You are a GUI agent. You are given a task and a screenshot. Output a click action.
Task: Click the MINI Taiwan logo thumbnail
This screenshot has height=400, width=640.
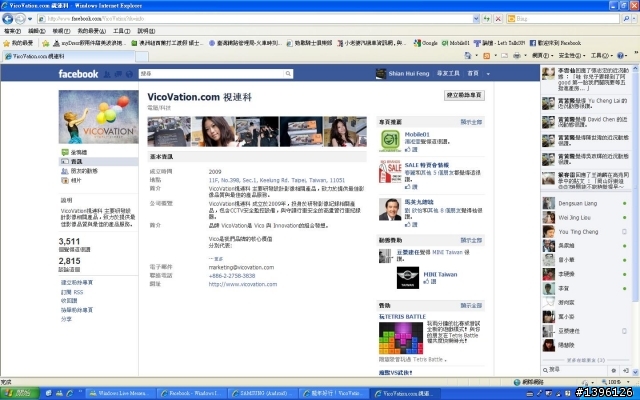(x=408, y=278)
